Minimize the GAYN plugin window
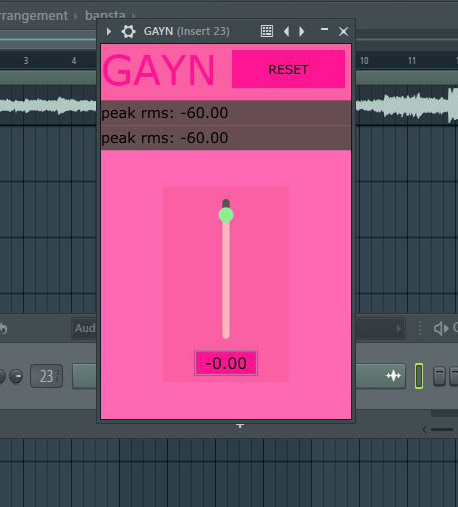 click(324, 29)
